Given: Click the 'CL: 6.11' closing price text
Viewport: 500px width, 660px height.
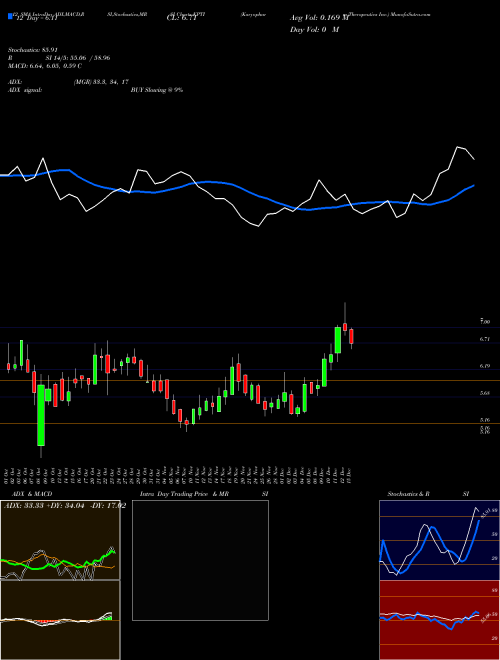Looking at the screenshot, I should coord(181,18).
